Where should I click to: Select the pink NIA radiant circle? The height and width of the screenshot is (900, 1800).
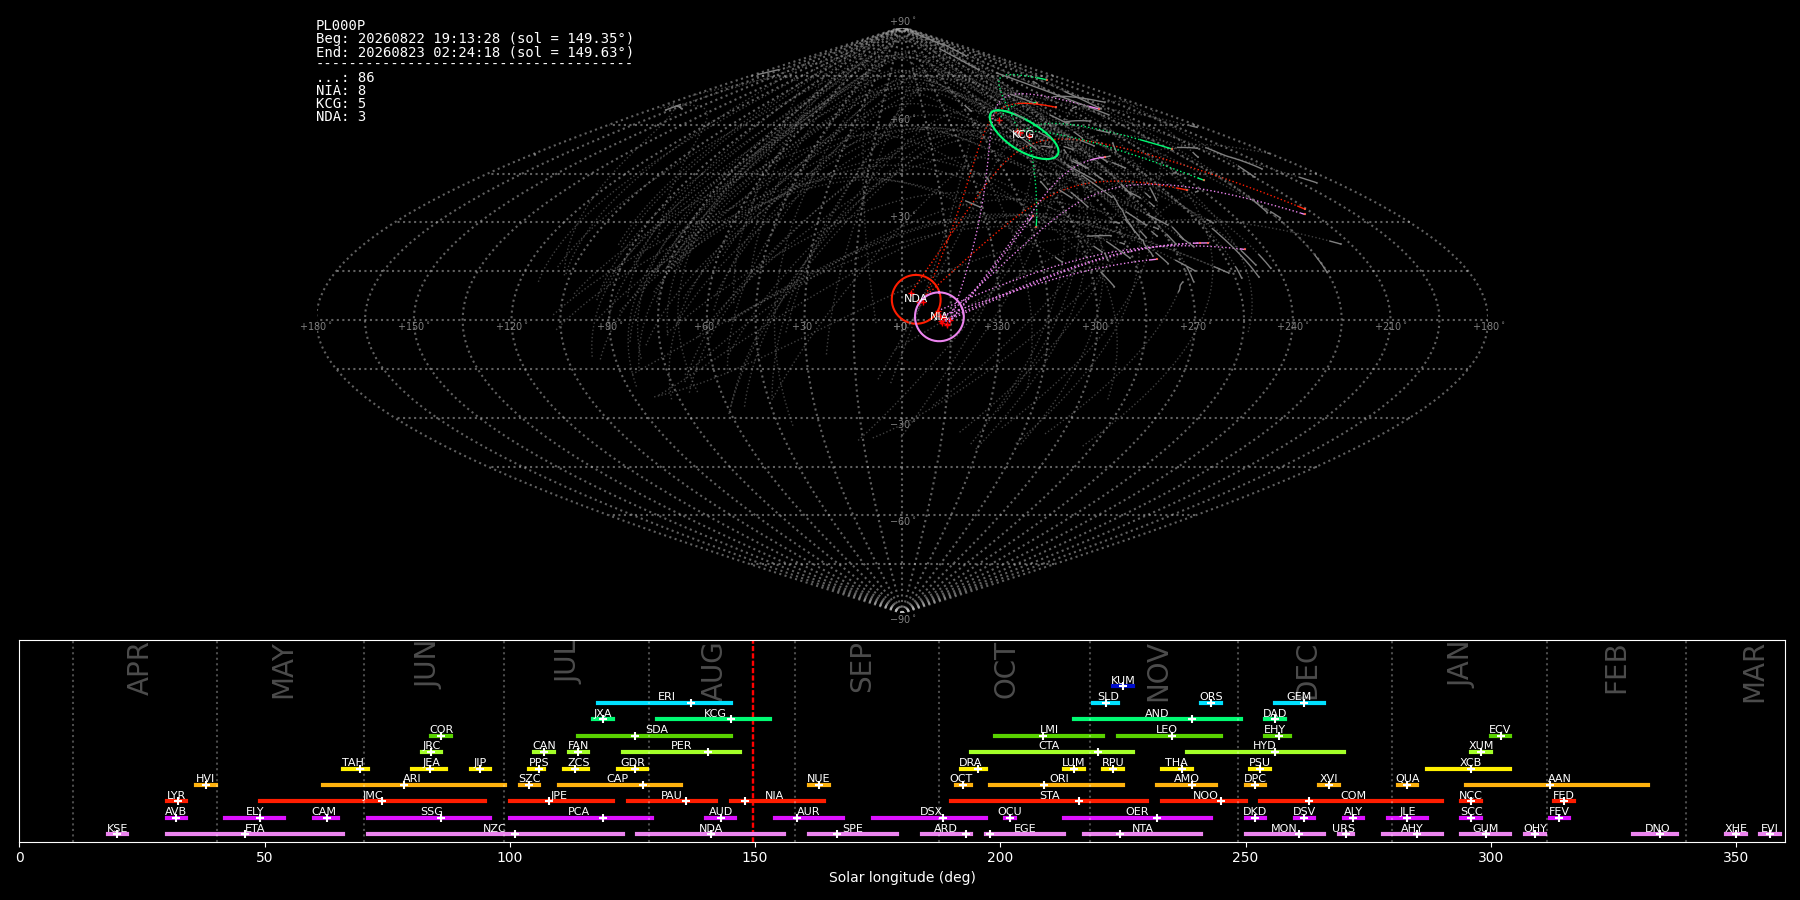(x=939, y=317)
